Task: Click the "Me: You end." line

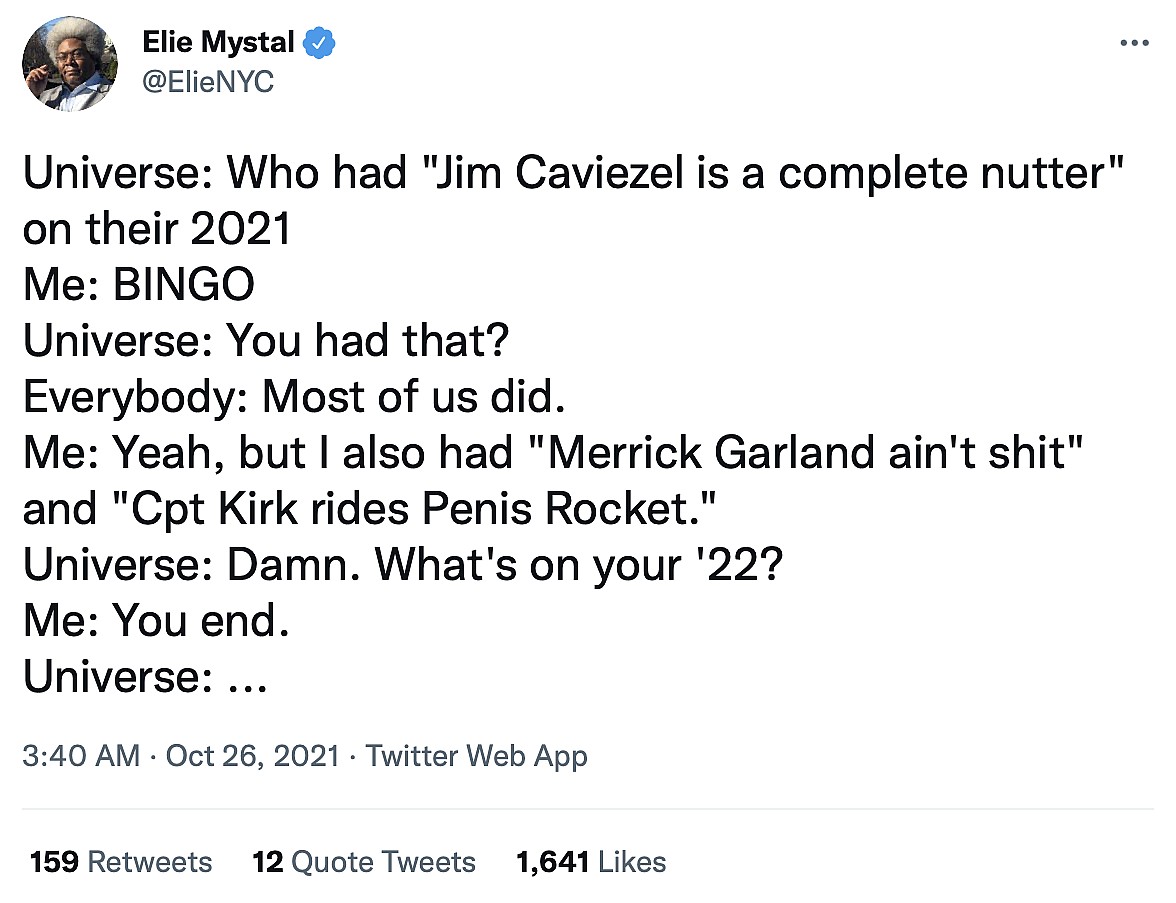Action: 156,622
